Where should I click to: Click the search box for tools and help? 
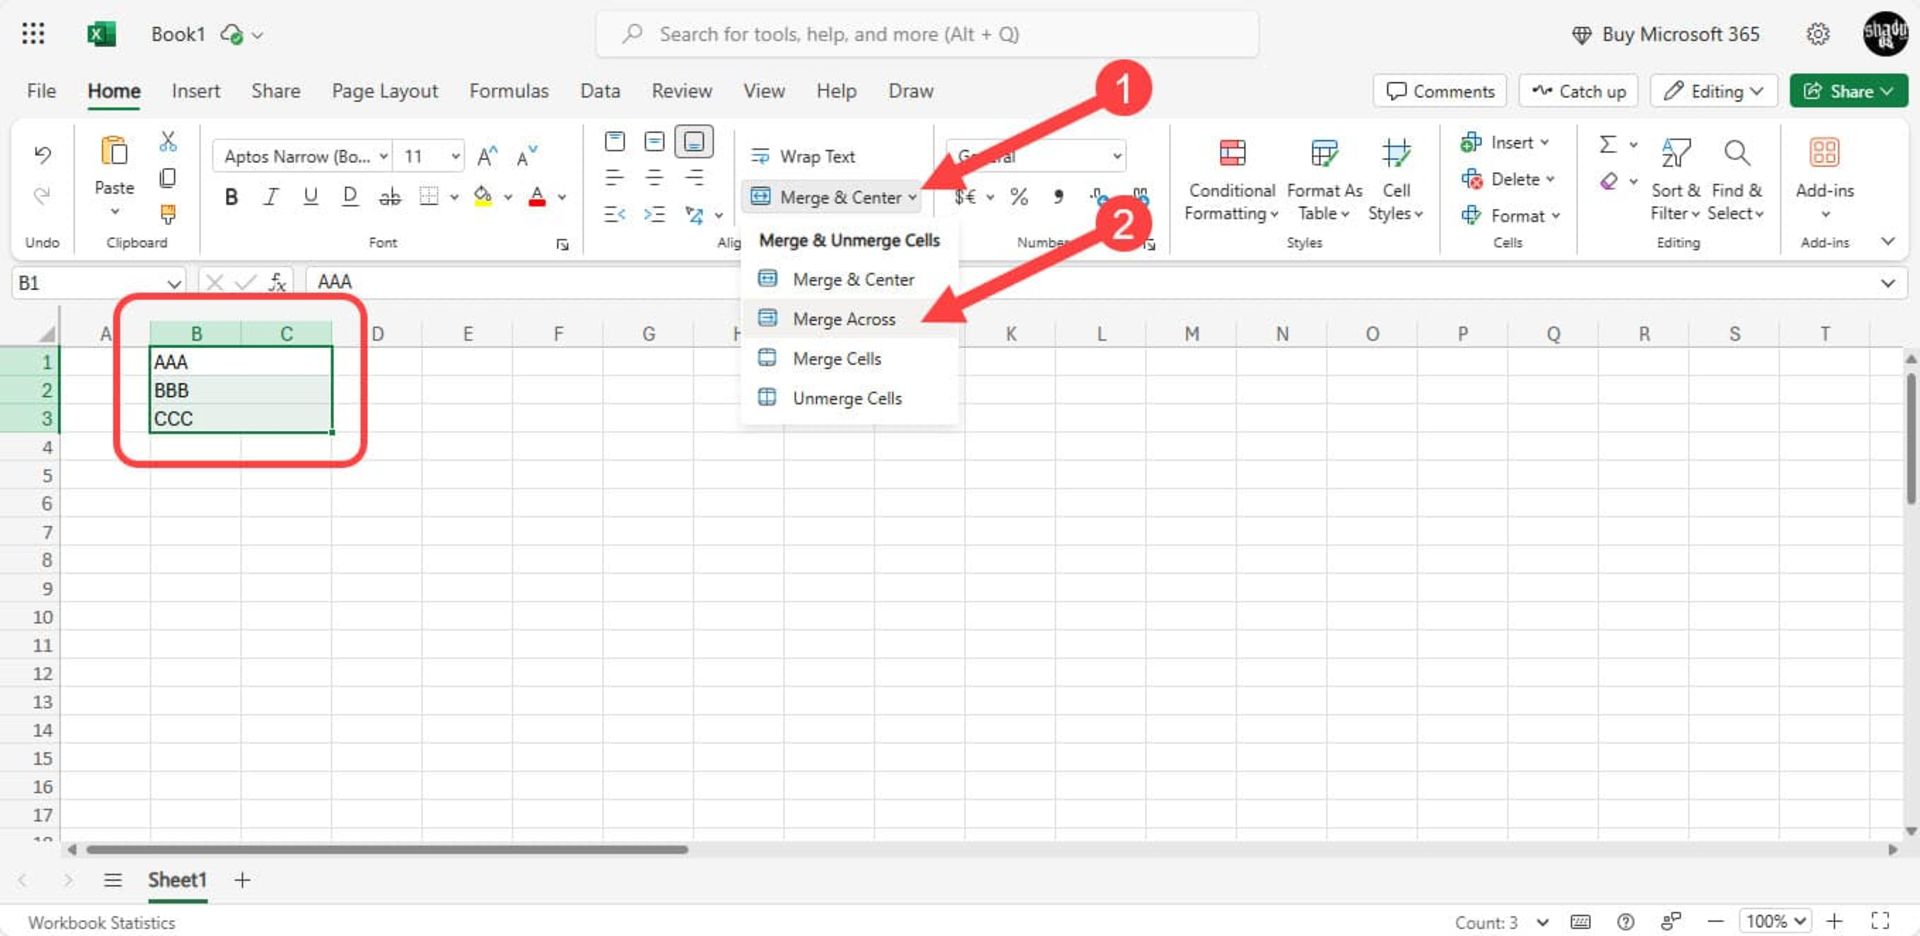927,34
